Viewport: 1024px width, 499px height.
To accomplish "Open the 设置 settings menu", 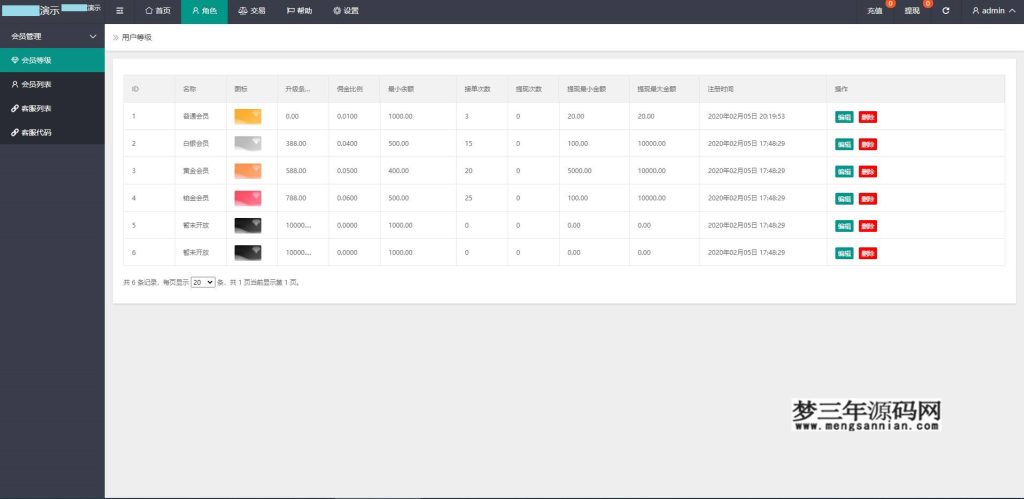I will point(346,11).
